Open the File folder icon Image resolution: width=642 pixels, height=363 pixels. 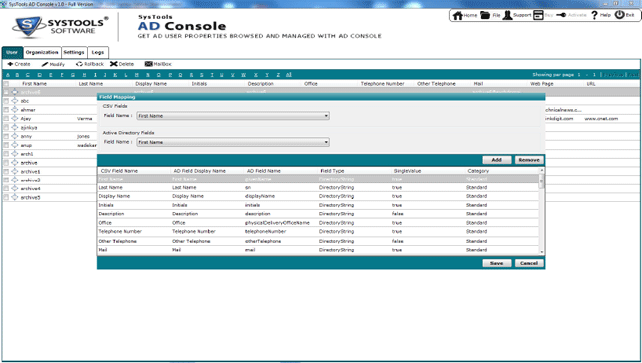(485, 15)
